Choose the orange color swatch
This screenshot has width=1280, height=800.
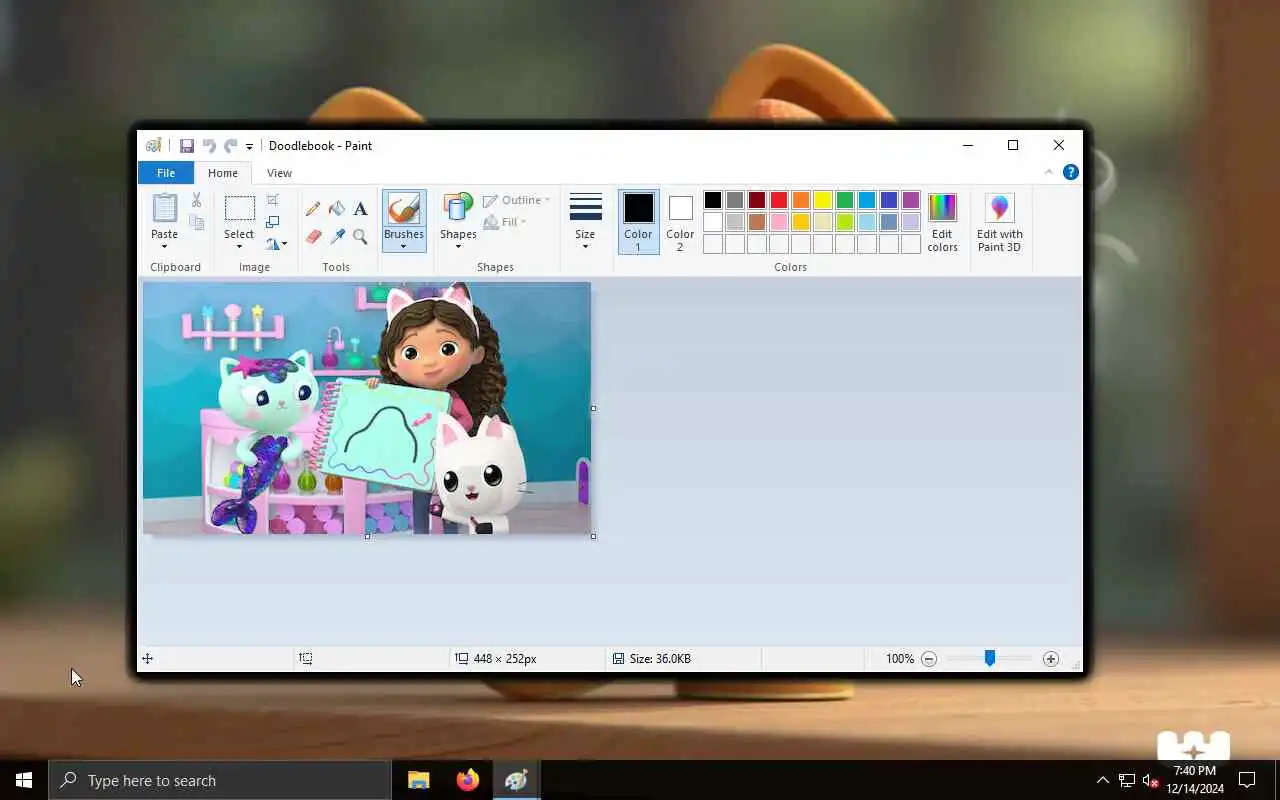pos(801,200)
